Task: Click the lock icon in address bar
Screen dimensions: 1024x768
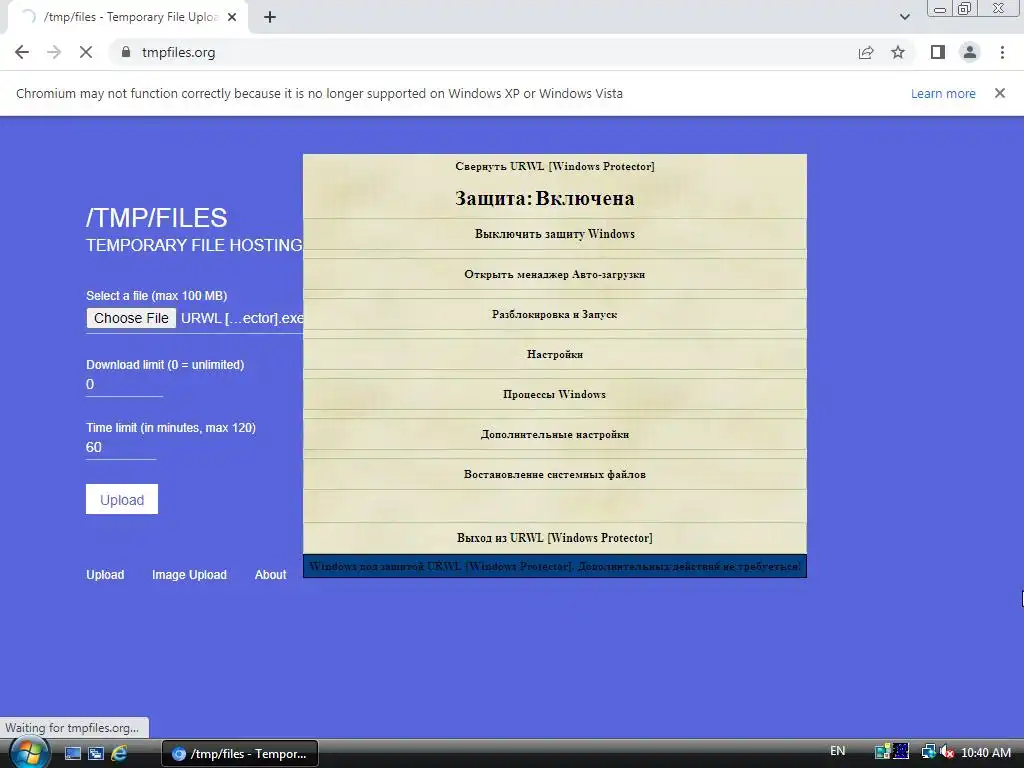Action: [126, 52]
